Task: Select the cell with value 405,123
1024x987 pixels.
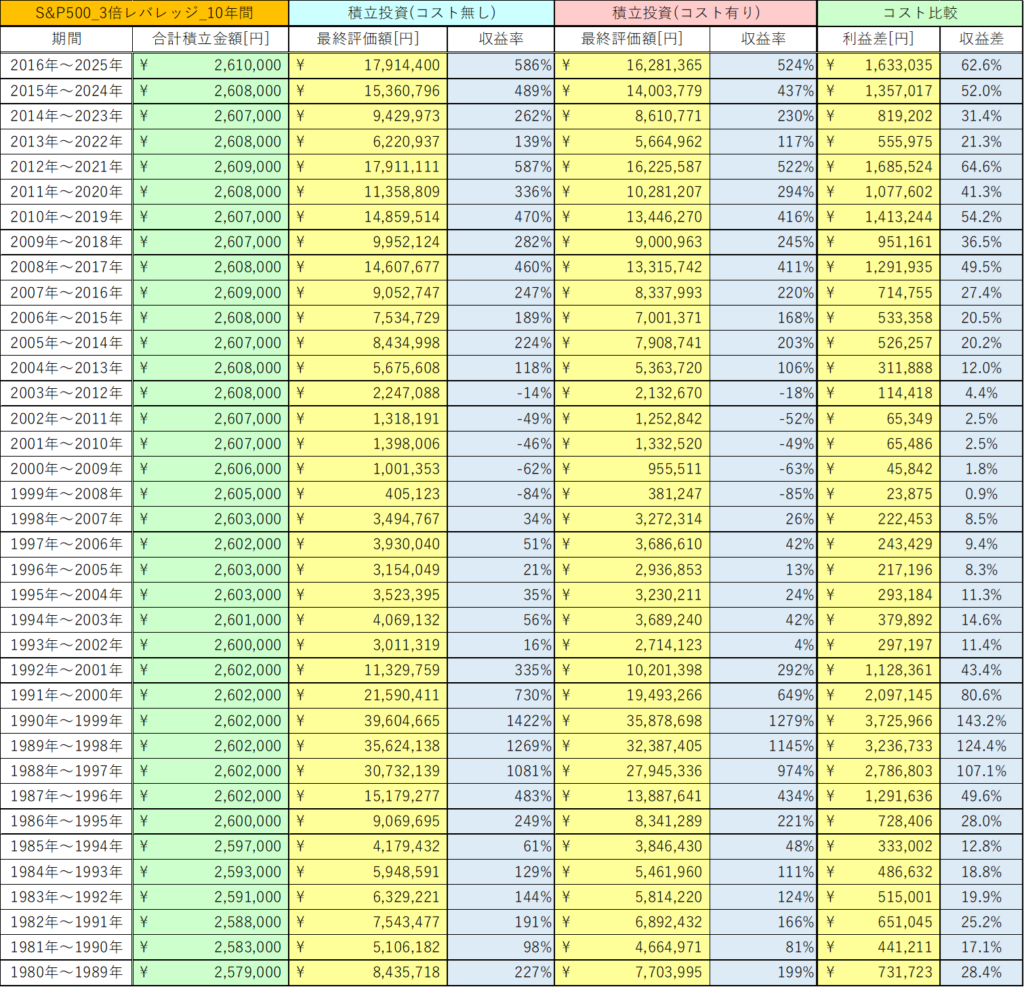Action: (x=368, y=493)
